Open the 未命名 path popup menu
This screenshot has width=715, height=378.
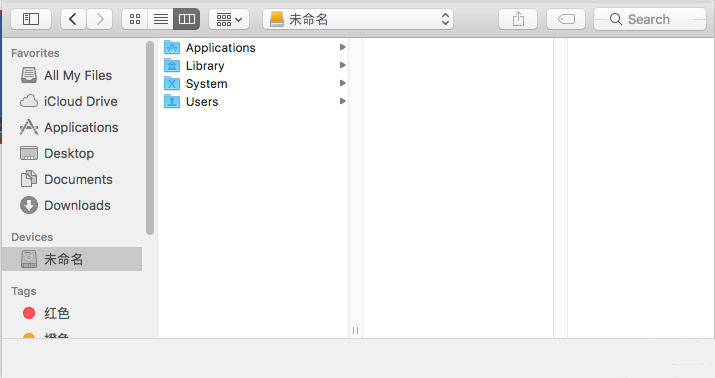click(x=358, y=19)
